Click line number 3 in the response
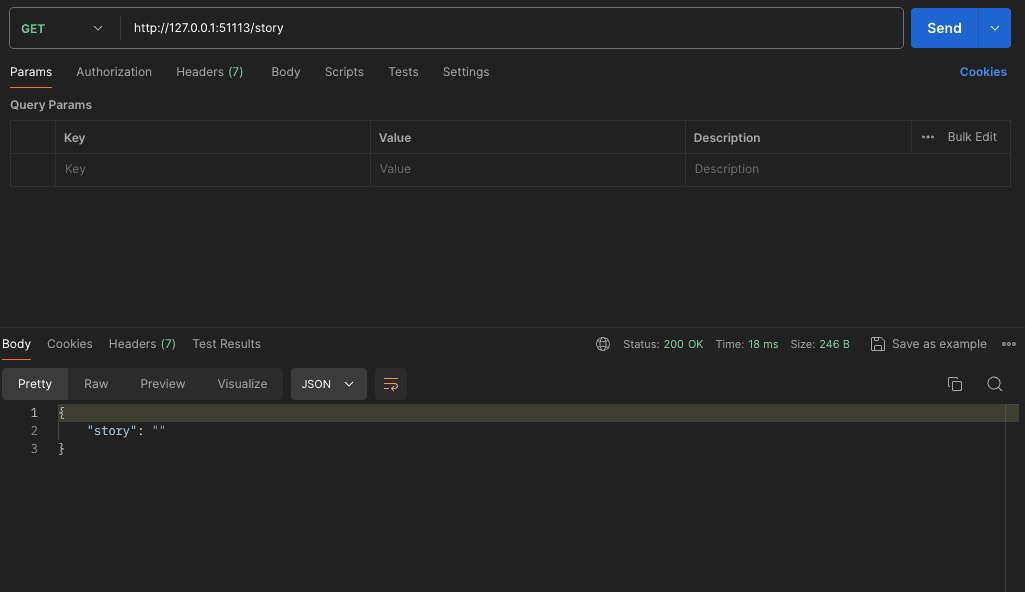Viewport: 1025px width, 592px height. 34,449
